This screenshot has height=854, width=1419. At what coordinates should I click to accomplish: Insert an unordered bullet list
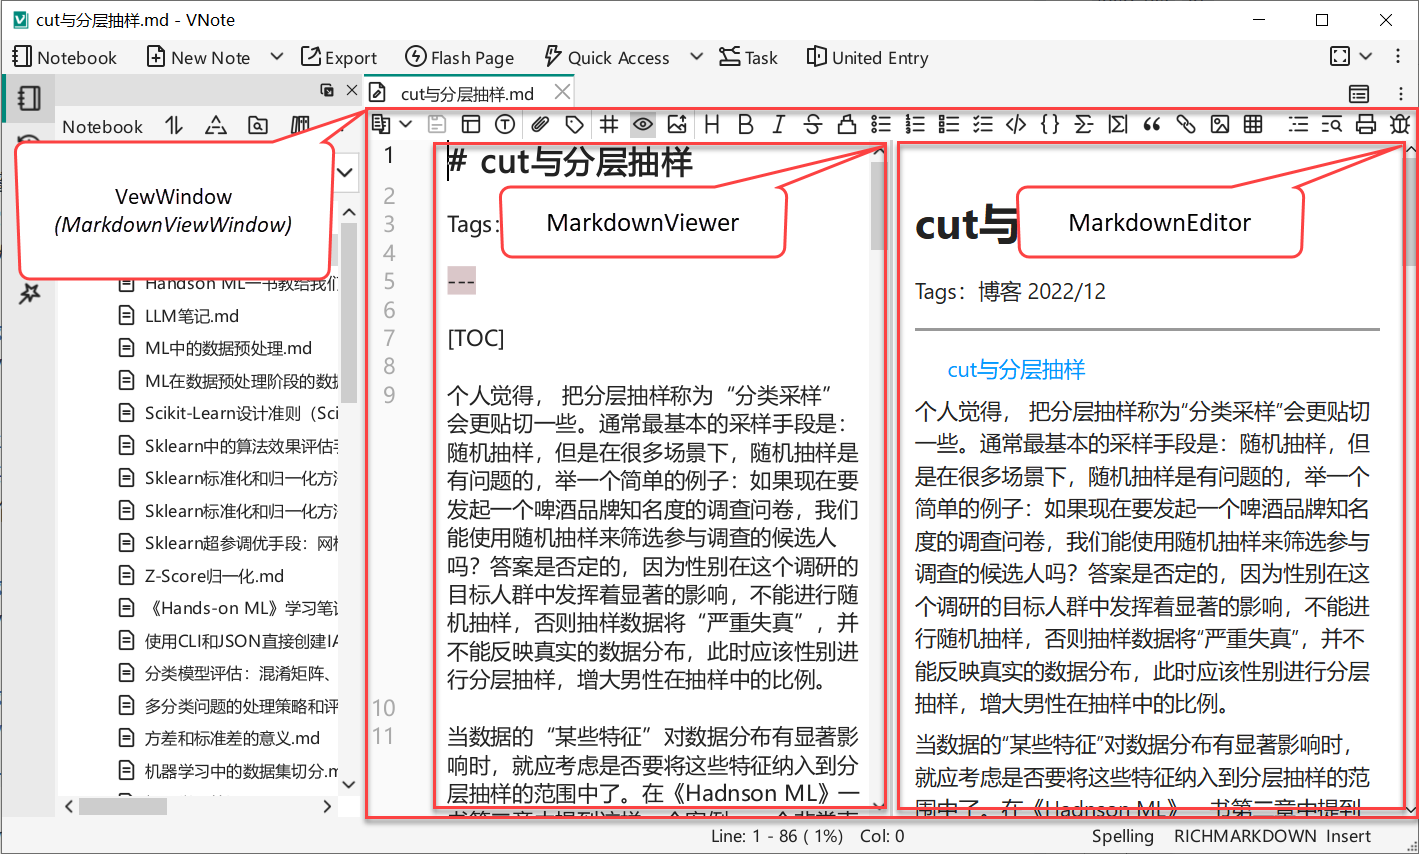tap(881, 124)
